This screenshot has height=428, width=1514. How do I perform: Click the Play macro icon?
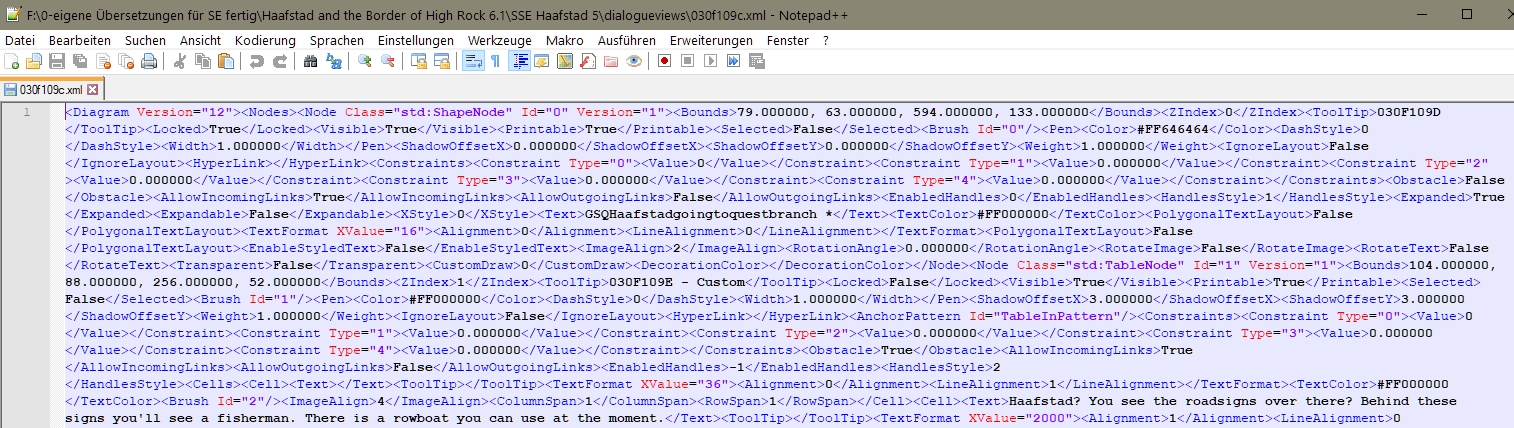(x=710, y=61)
